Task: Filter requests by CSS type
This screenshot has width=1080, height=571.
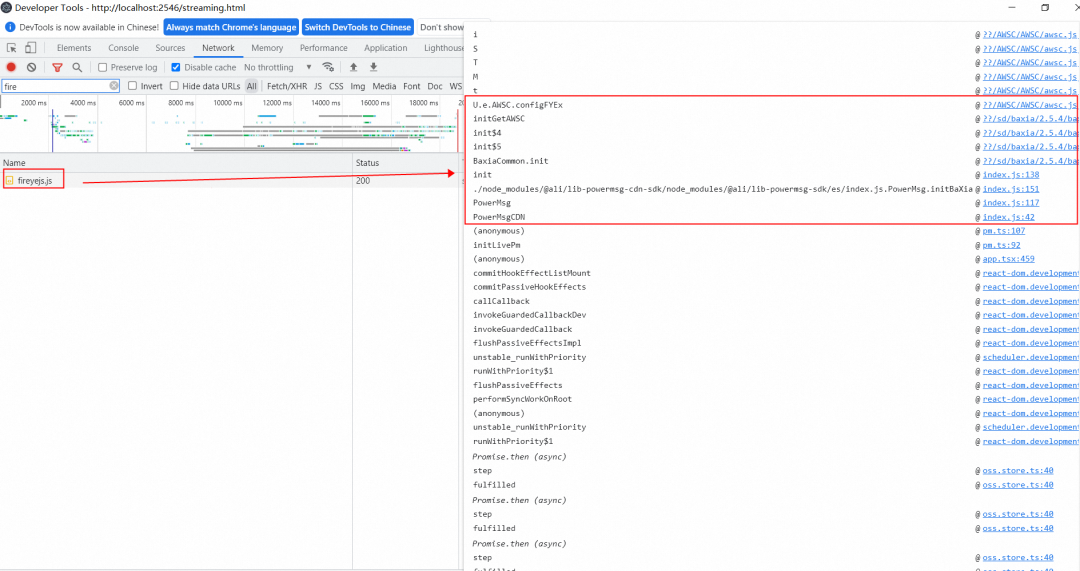Action: click(336, 86)
